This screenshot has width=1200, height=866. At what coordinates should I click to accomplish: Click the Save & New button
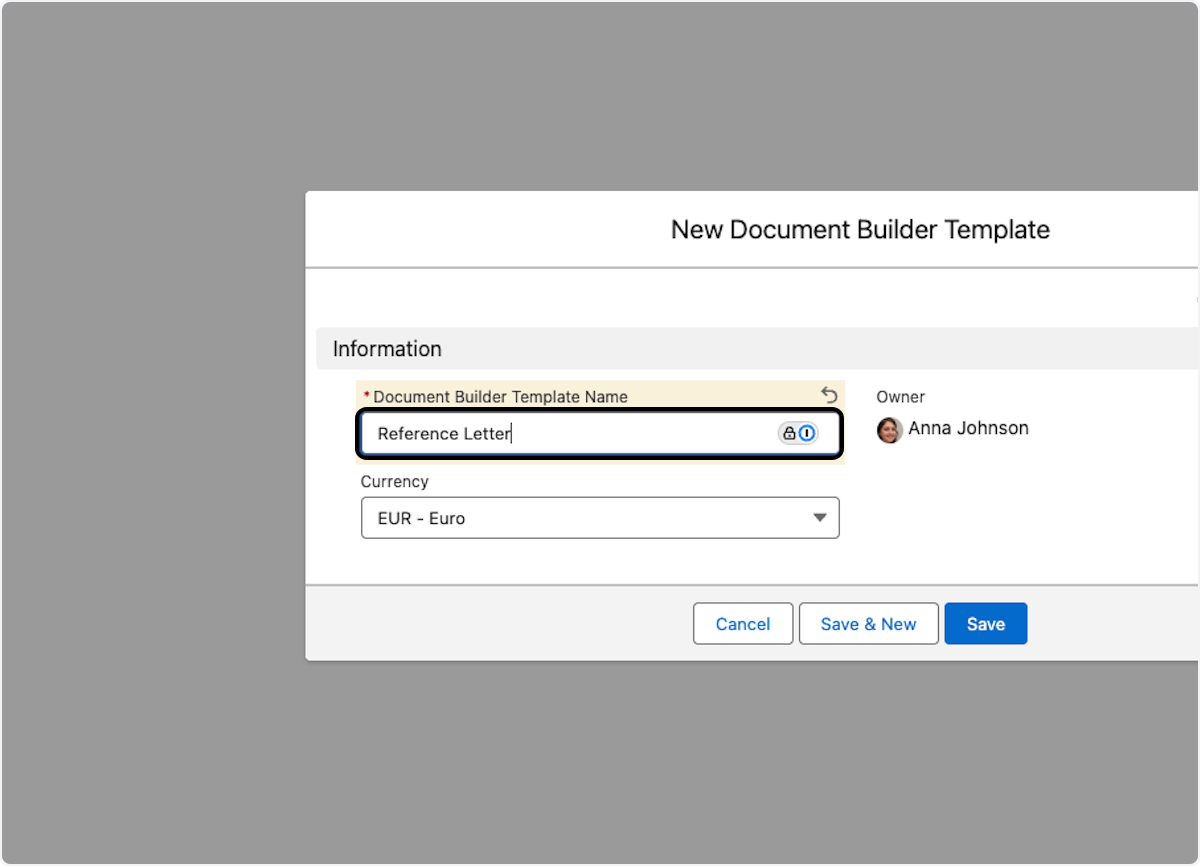(x=868, y=624)
